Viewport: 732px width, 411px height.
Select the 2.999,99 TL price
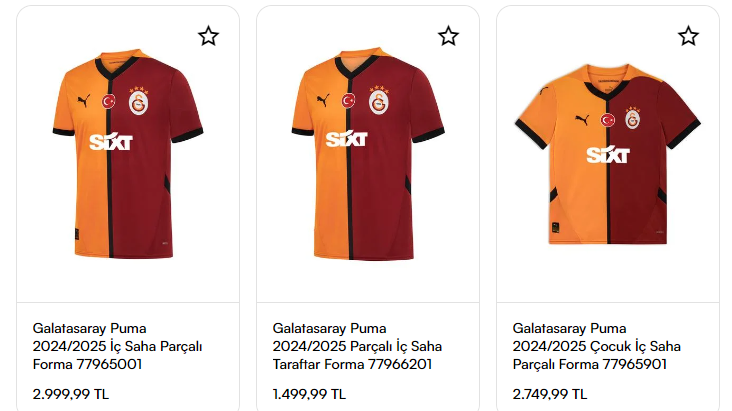pyautogui.click(x=70, y=394)
